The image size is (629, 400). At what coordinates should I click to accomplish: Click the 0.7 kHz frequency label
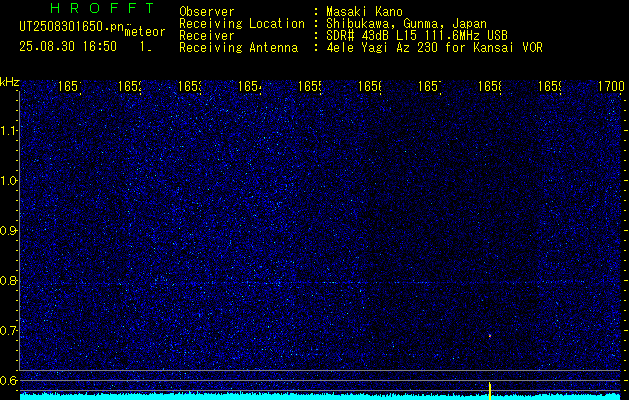(9, 331)
